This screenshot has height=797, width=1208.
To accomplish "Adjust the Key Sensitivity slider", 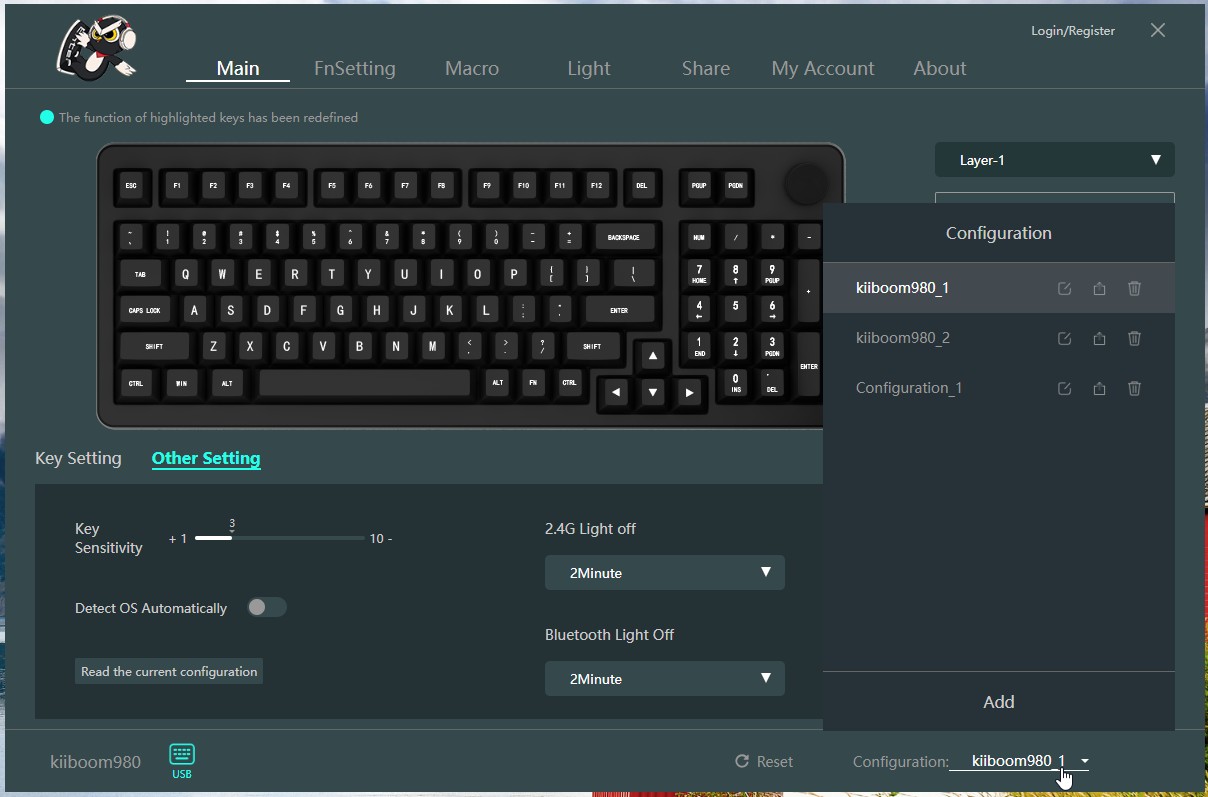I will point(280,538).
